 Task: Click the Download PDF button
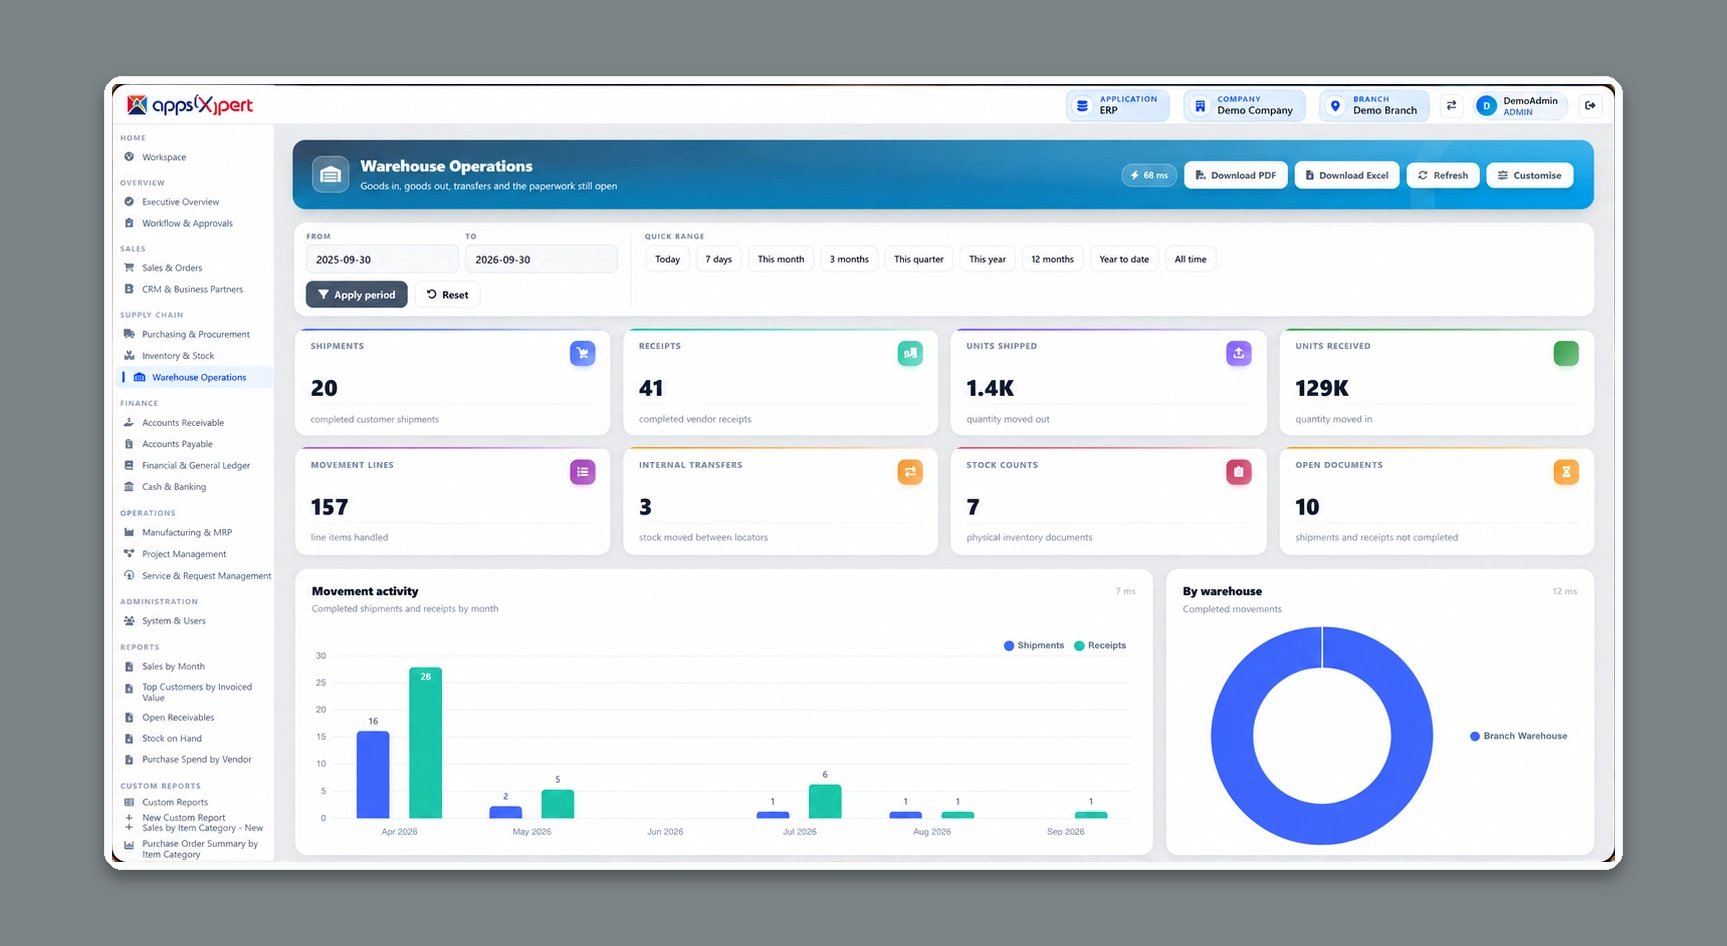(x=1236, y=175)
